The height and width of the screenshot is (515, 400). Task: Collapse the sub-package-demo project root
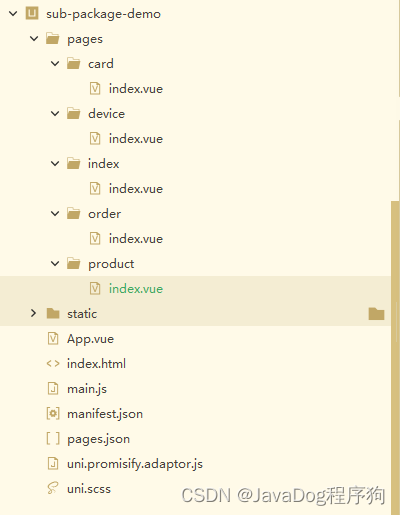[x=13, y=14]
